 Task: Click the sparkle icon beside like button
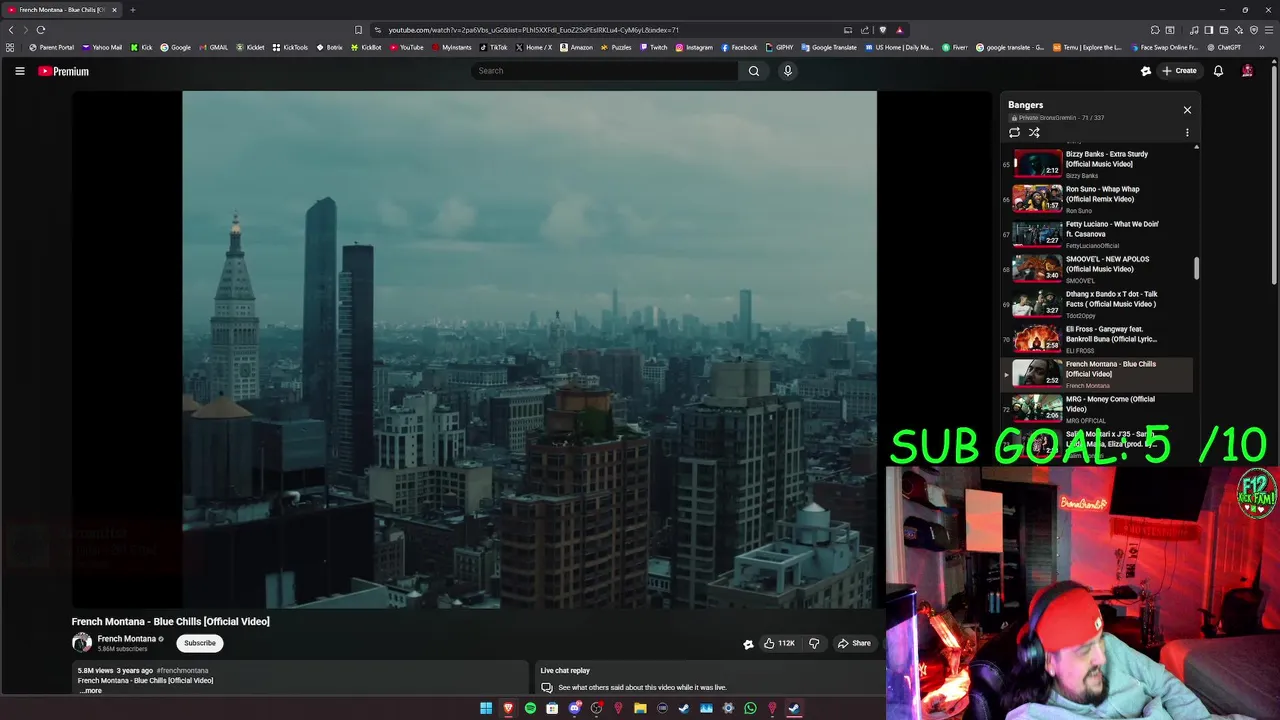748,644
